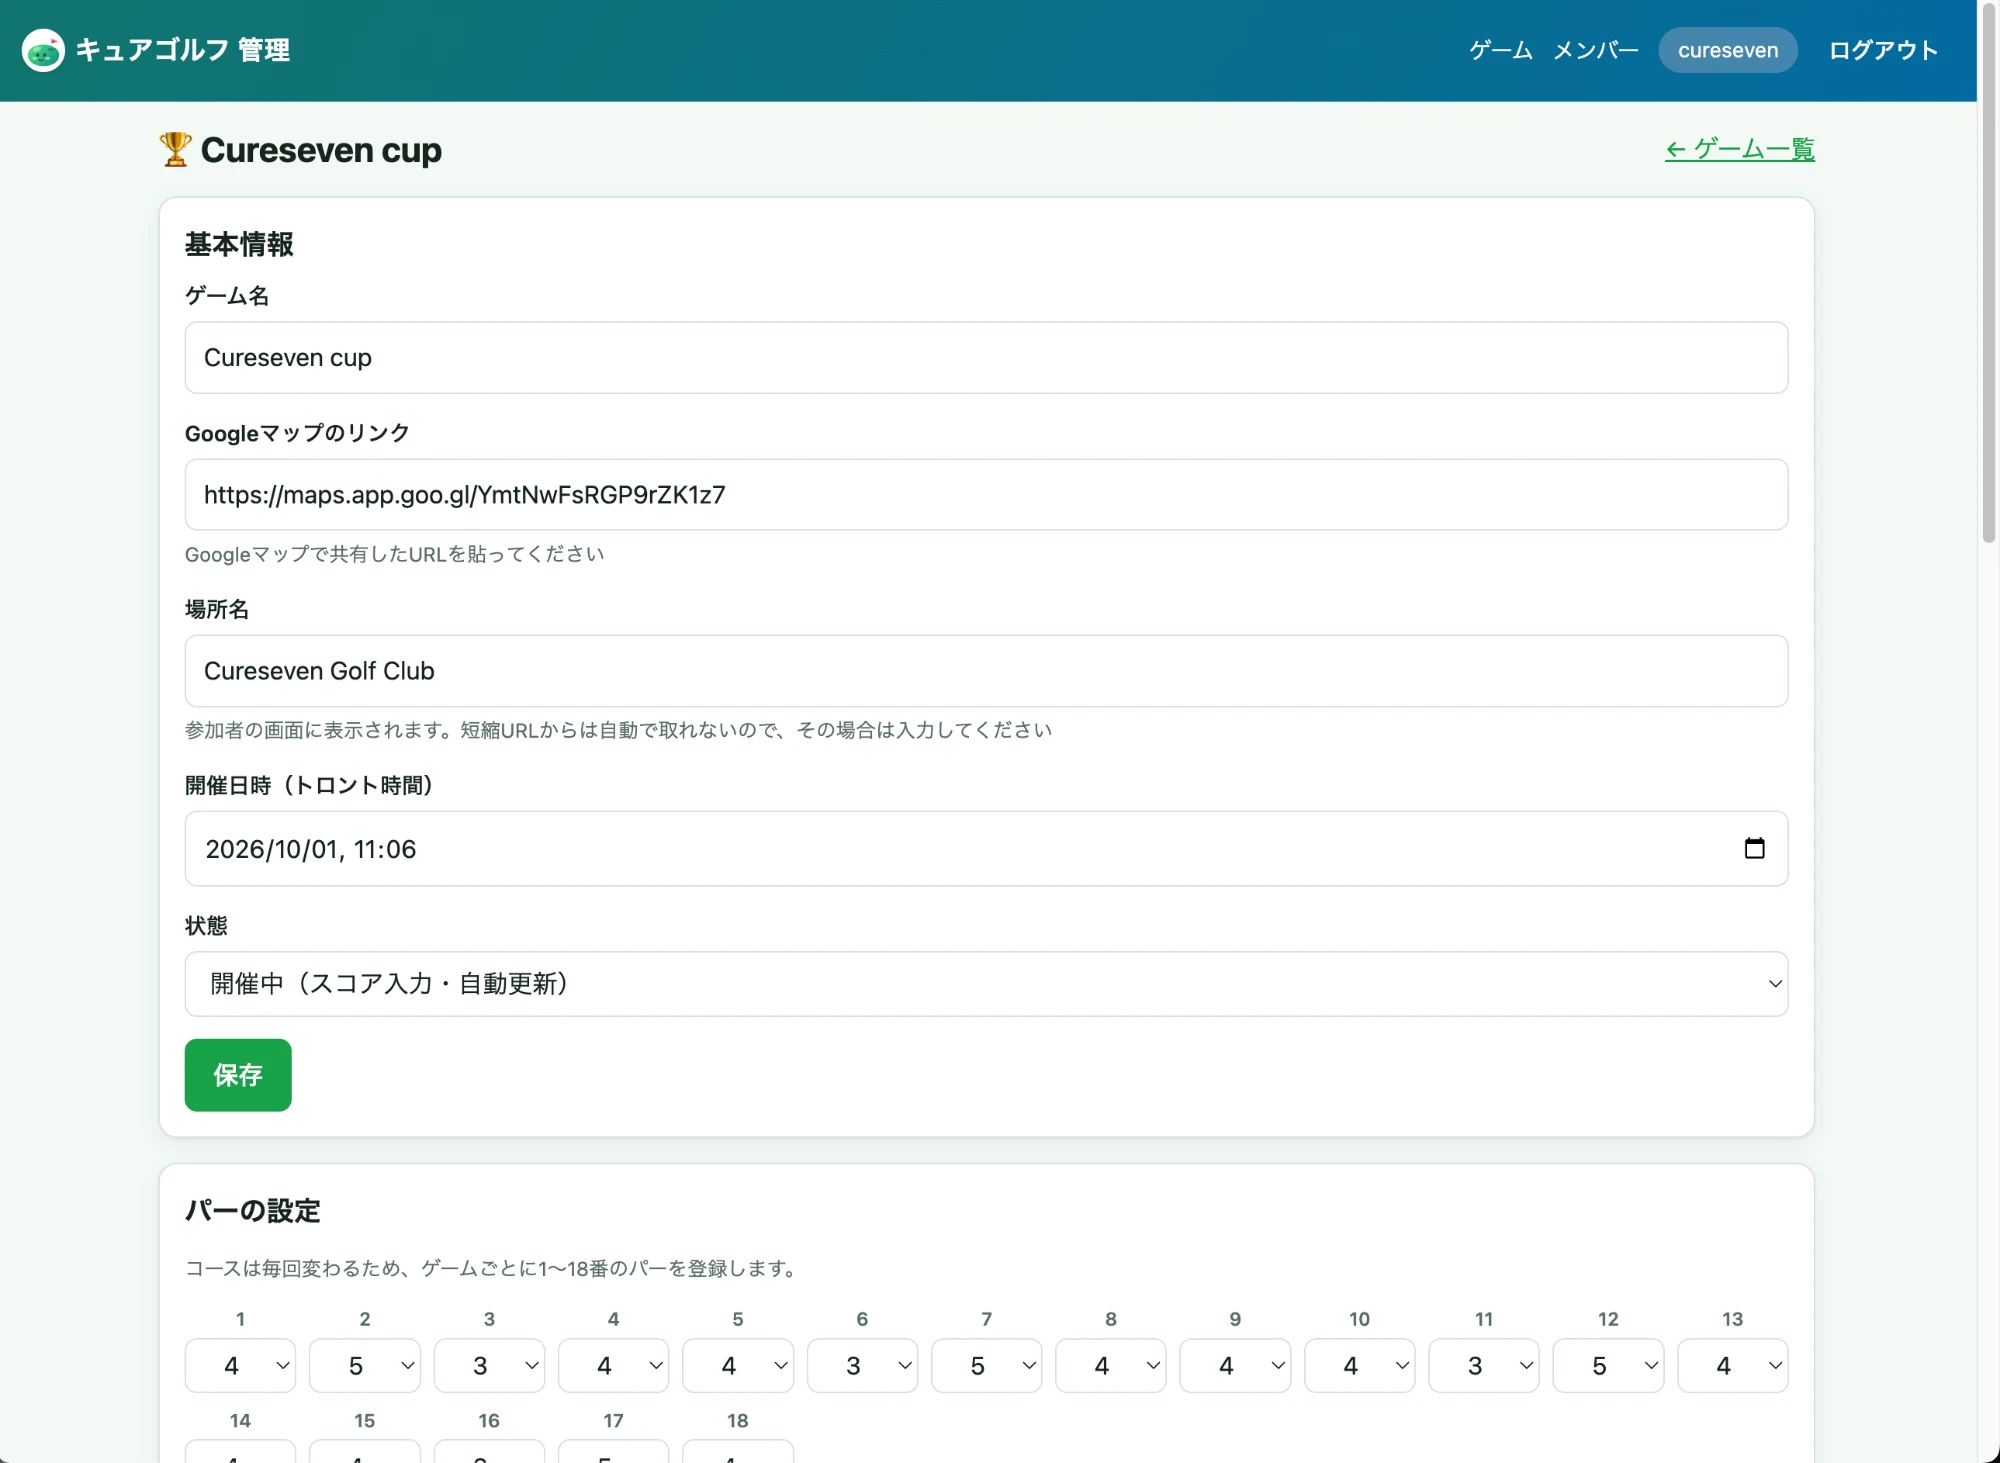Open par dropdown for hole 1
This screenshot has width=2000, height=1463.
click(240, 1366)
